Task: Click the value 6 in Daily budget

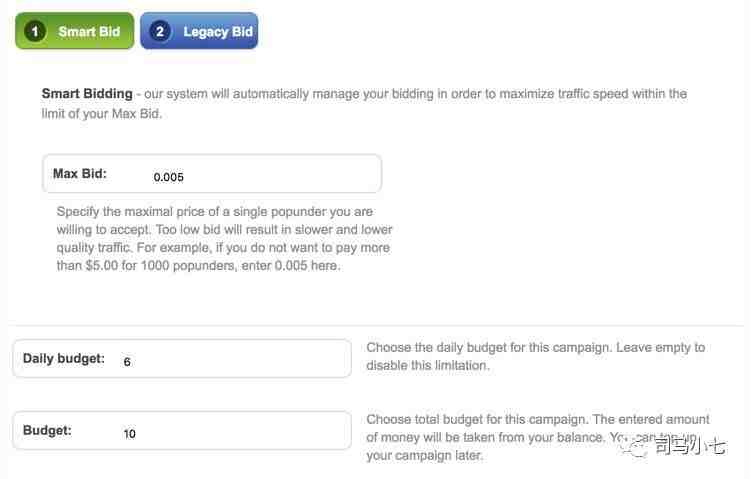Action: coord(127,362)
